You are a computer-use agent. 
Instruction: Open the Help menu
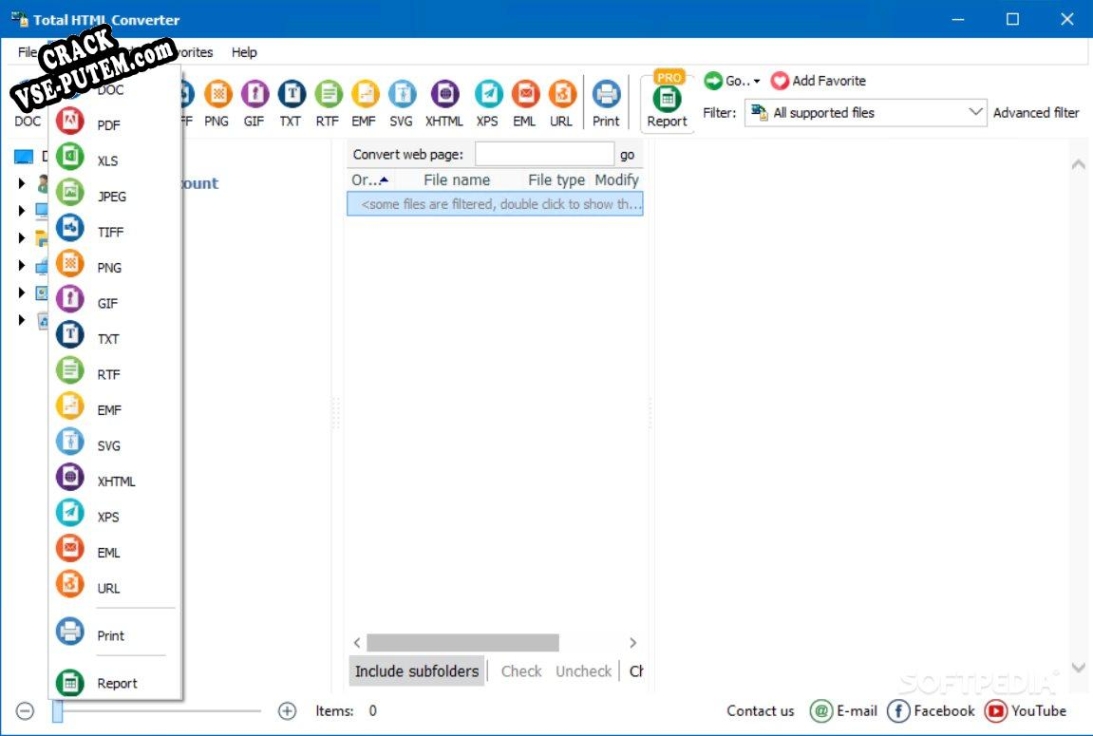243,52
